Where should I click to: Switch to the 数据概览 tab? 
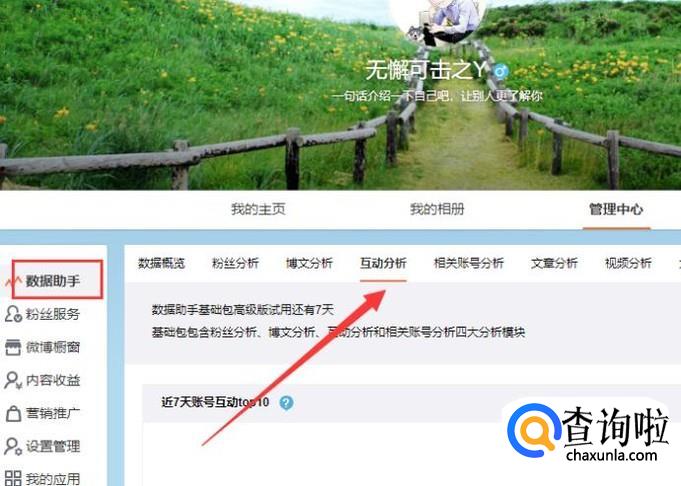pyautogui.click(x=162, y=263)
